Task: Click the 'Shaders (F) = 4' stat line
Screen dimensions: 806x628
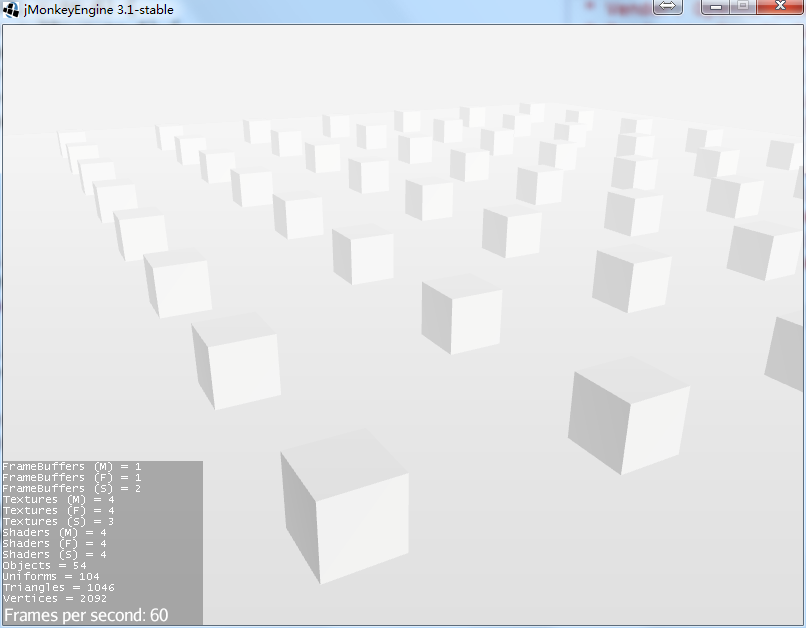Action: coord(54,543)
